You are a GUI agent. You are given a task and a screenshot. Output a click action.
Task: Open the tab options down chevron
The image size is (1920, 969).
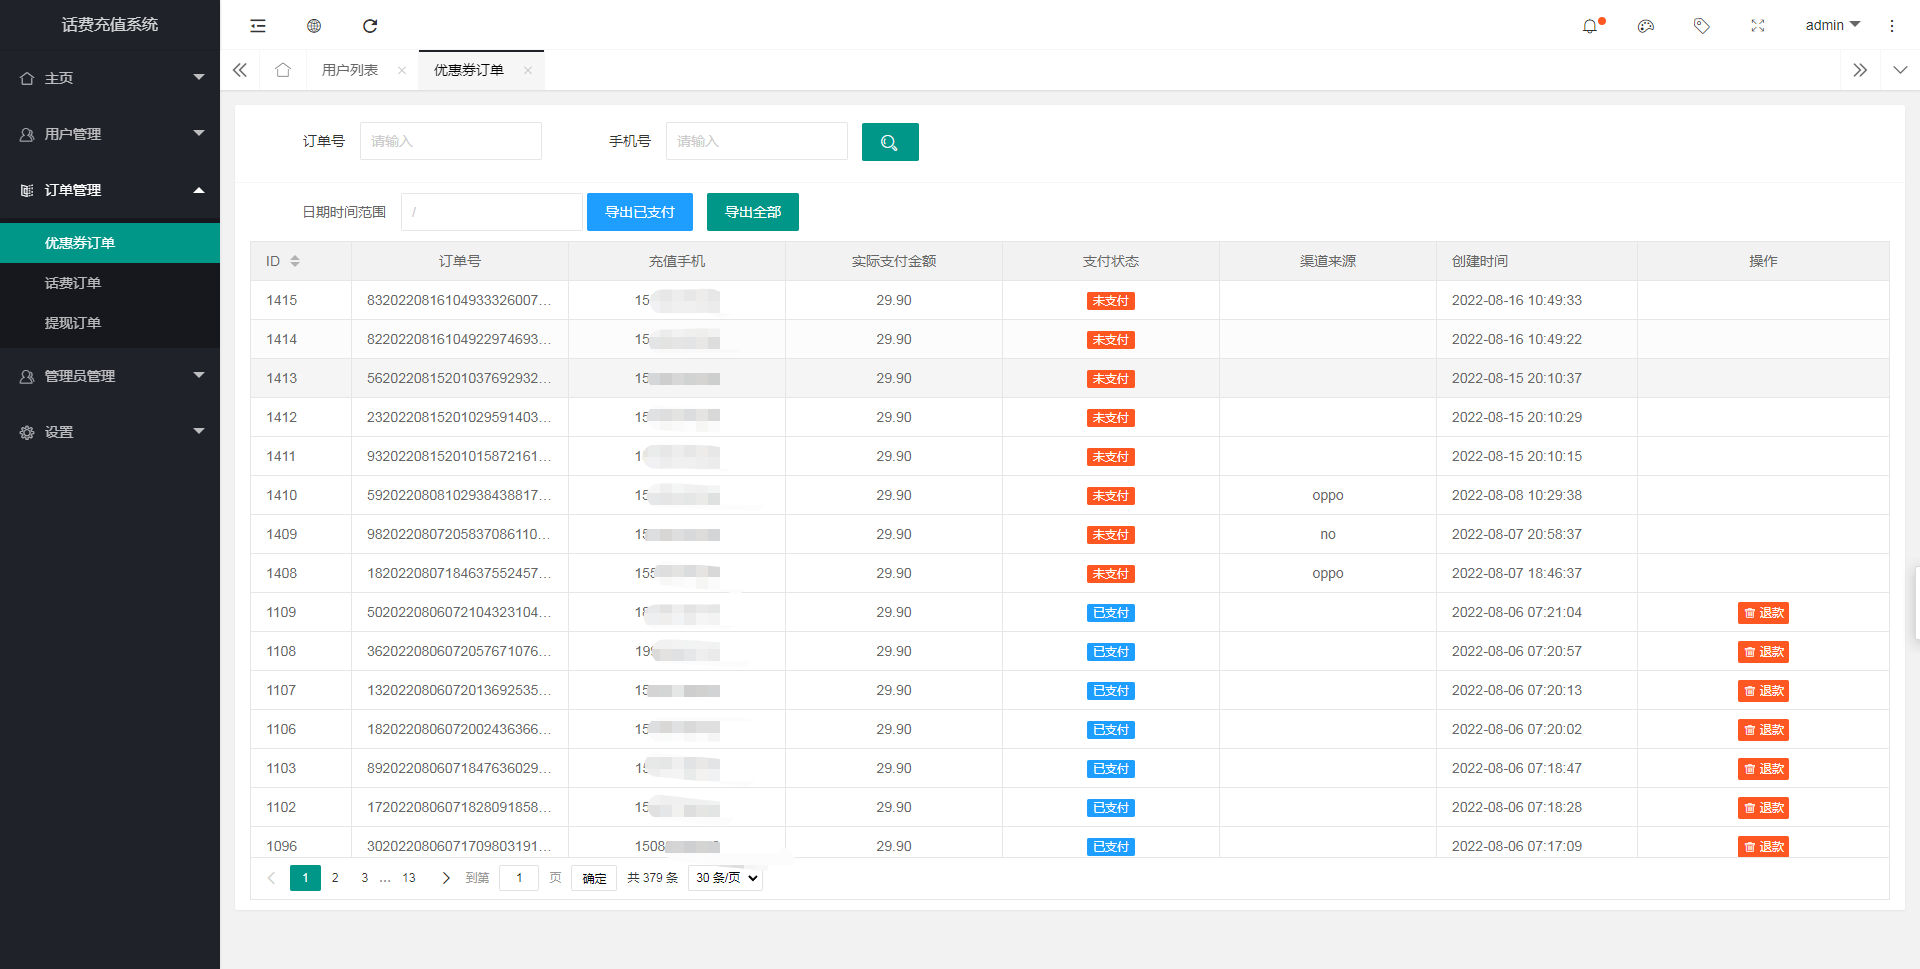point(1900,70)
